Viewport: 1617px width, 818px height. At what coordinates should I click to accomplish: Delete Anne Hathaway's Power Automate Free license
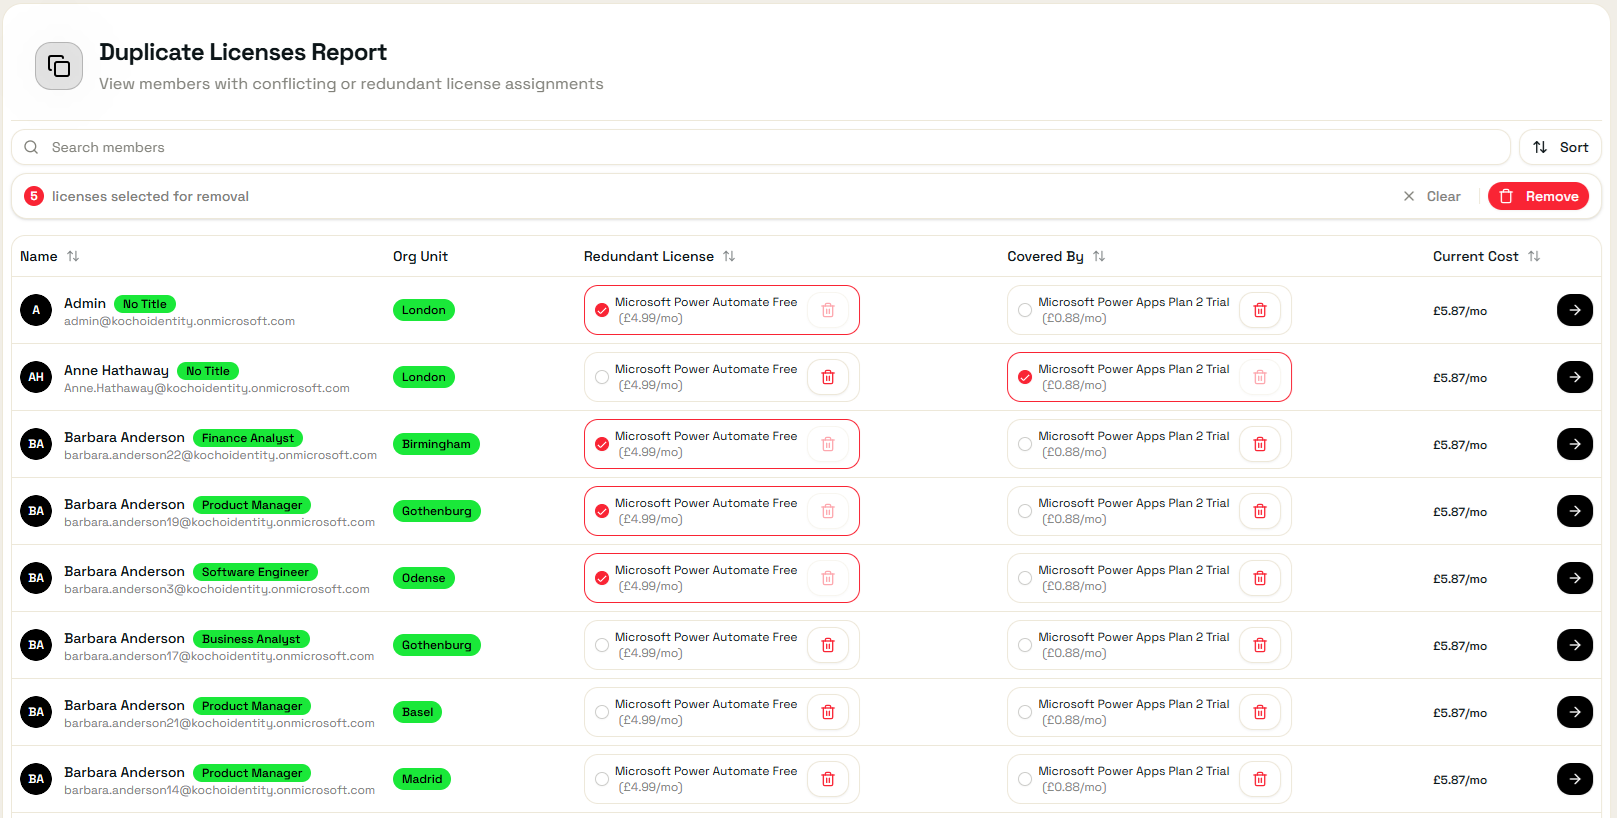tap(828, 377)
